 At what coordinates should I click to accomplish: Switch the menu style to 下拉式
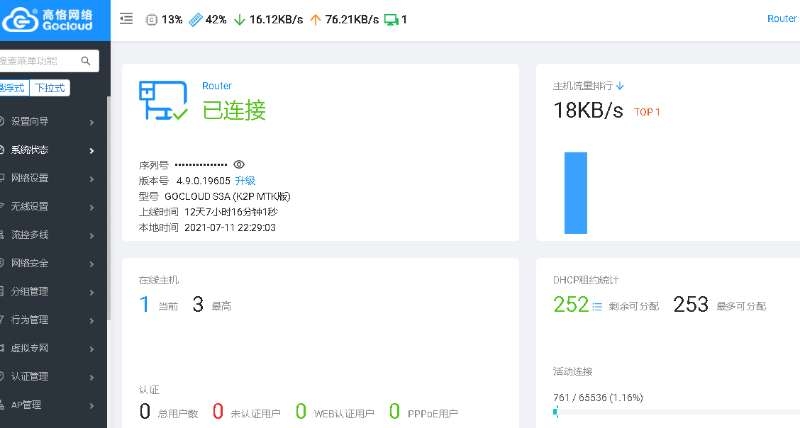[47, 87]
